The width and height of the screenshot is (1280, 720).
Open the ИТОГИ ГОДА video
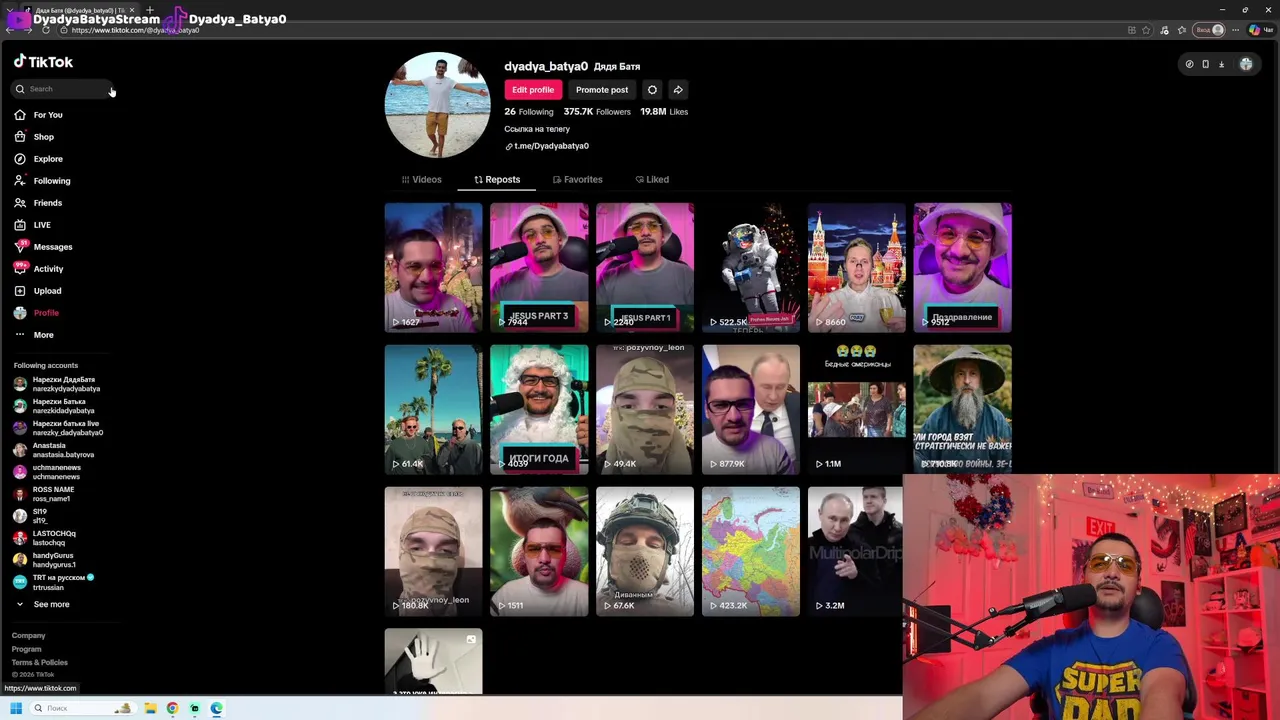pos(539,409)
